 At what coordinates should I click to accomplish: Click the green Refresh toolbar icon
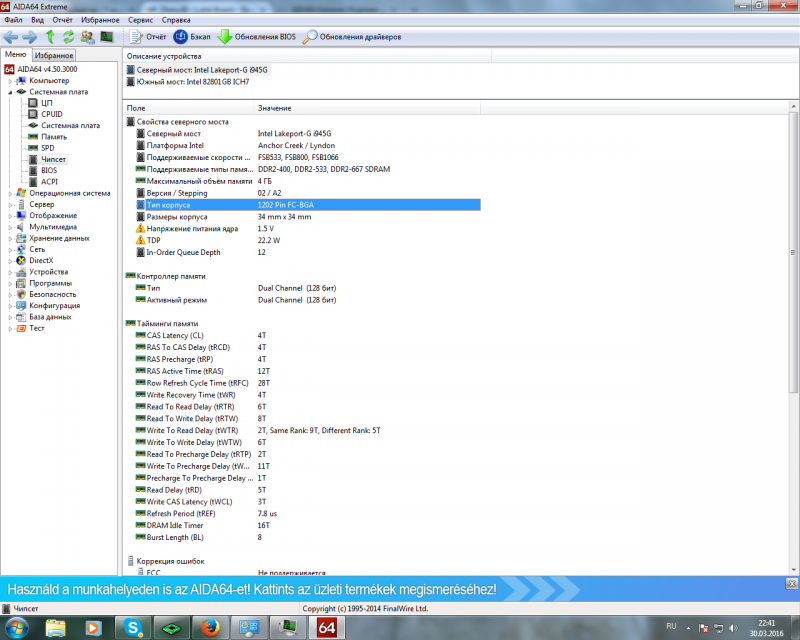pos(68,37)
